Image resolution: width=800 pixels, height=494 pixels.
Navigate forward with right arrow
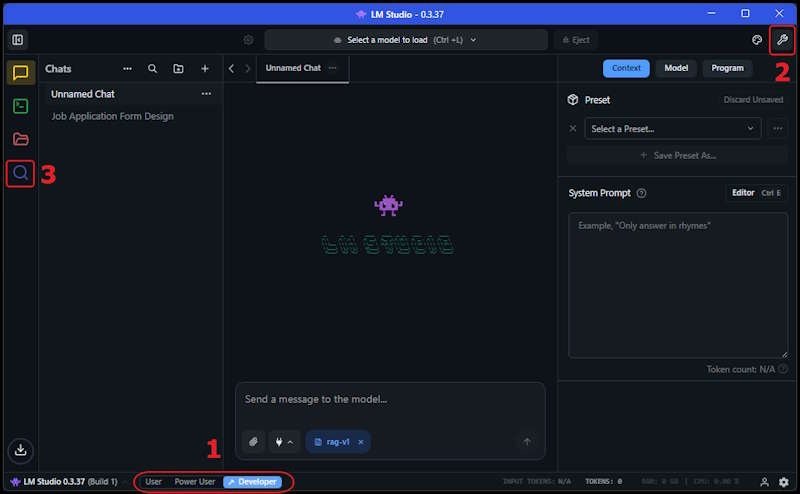247,68
